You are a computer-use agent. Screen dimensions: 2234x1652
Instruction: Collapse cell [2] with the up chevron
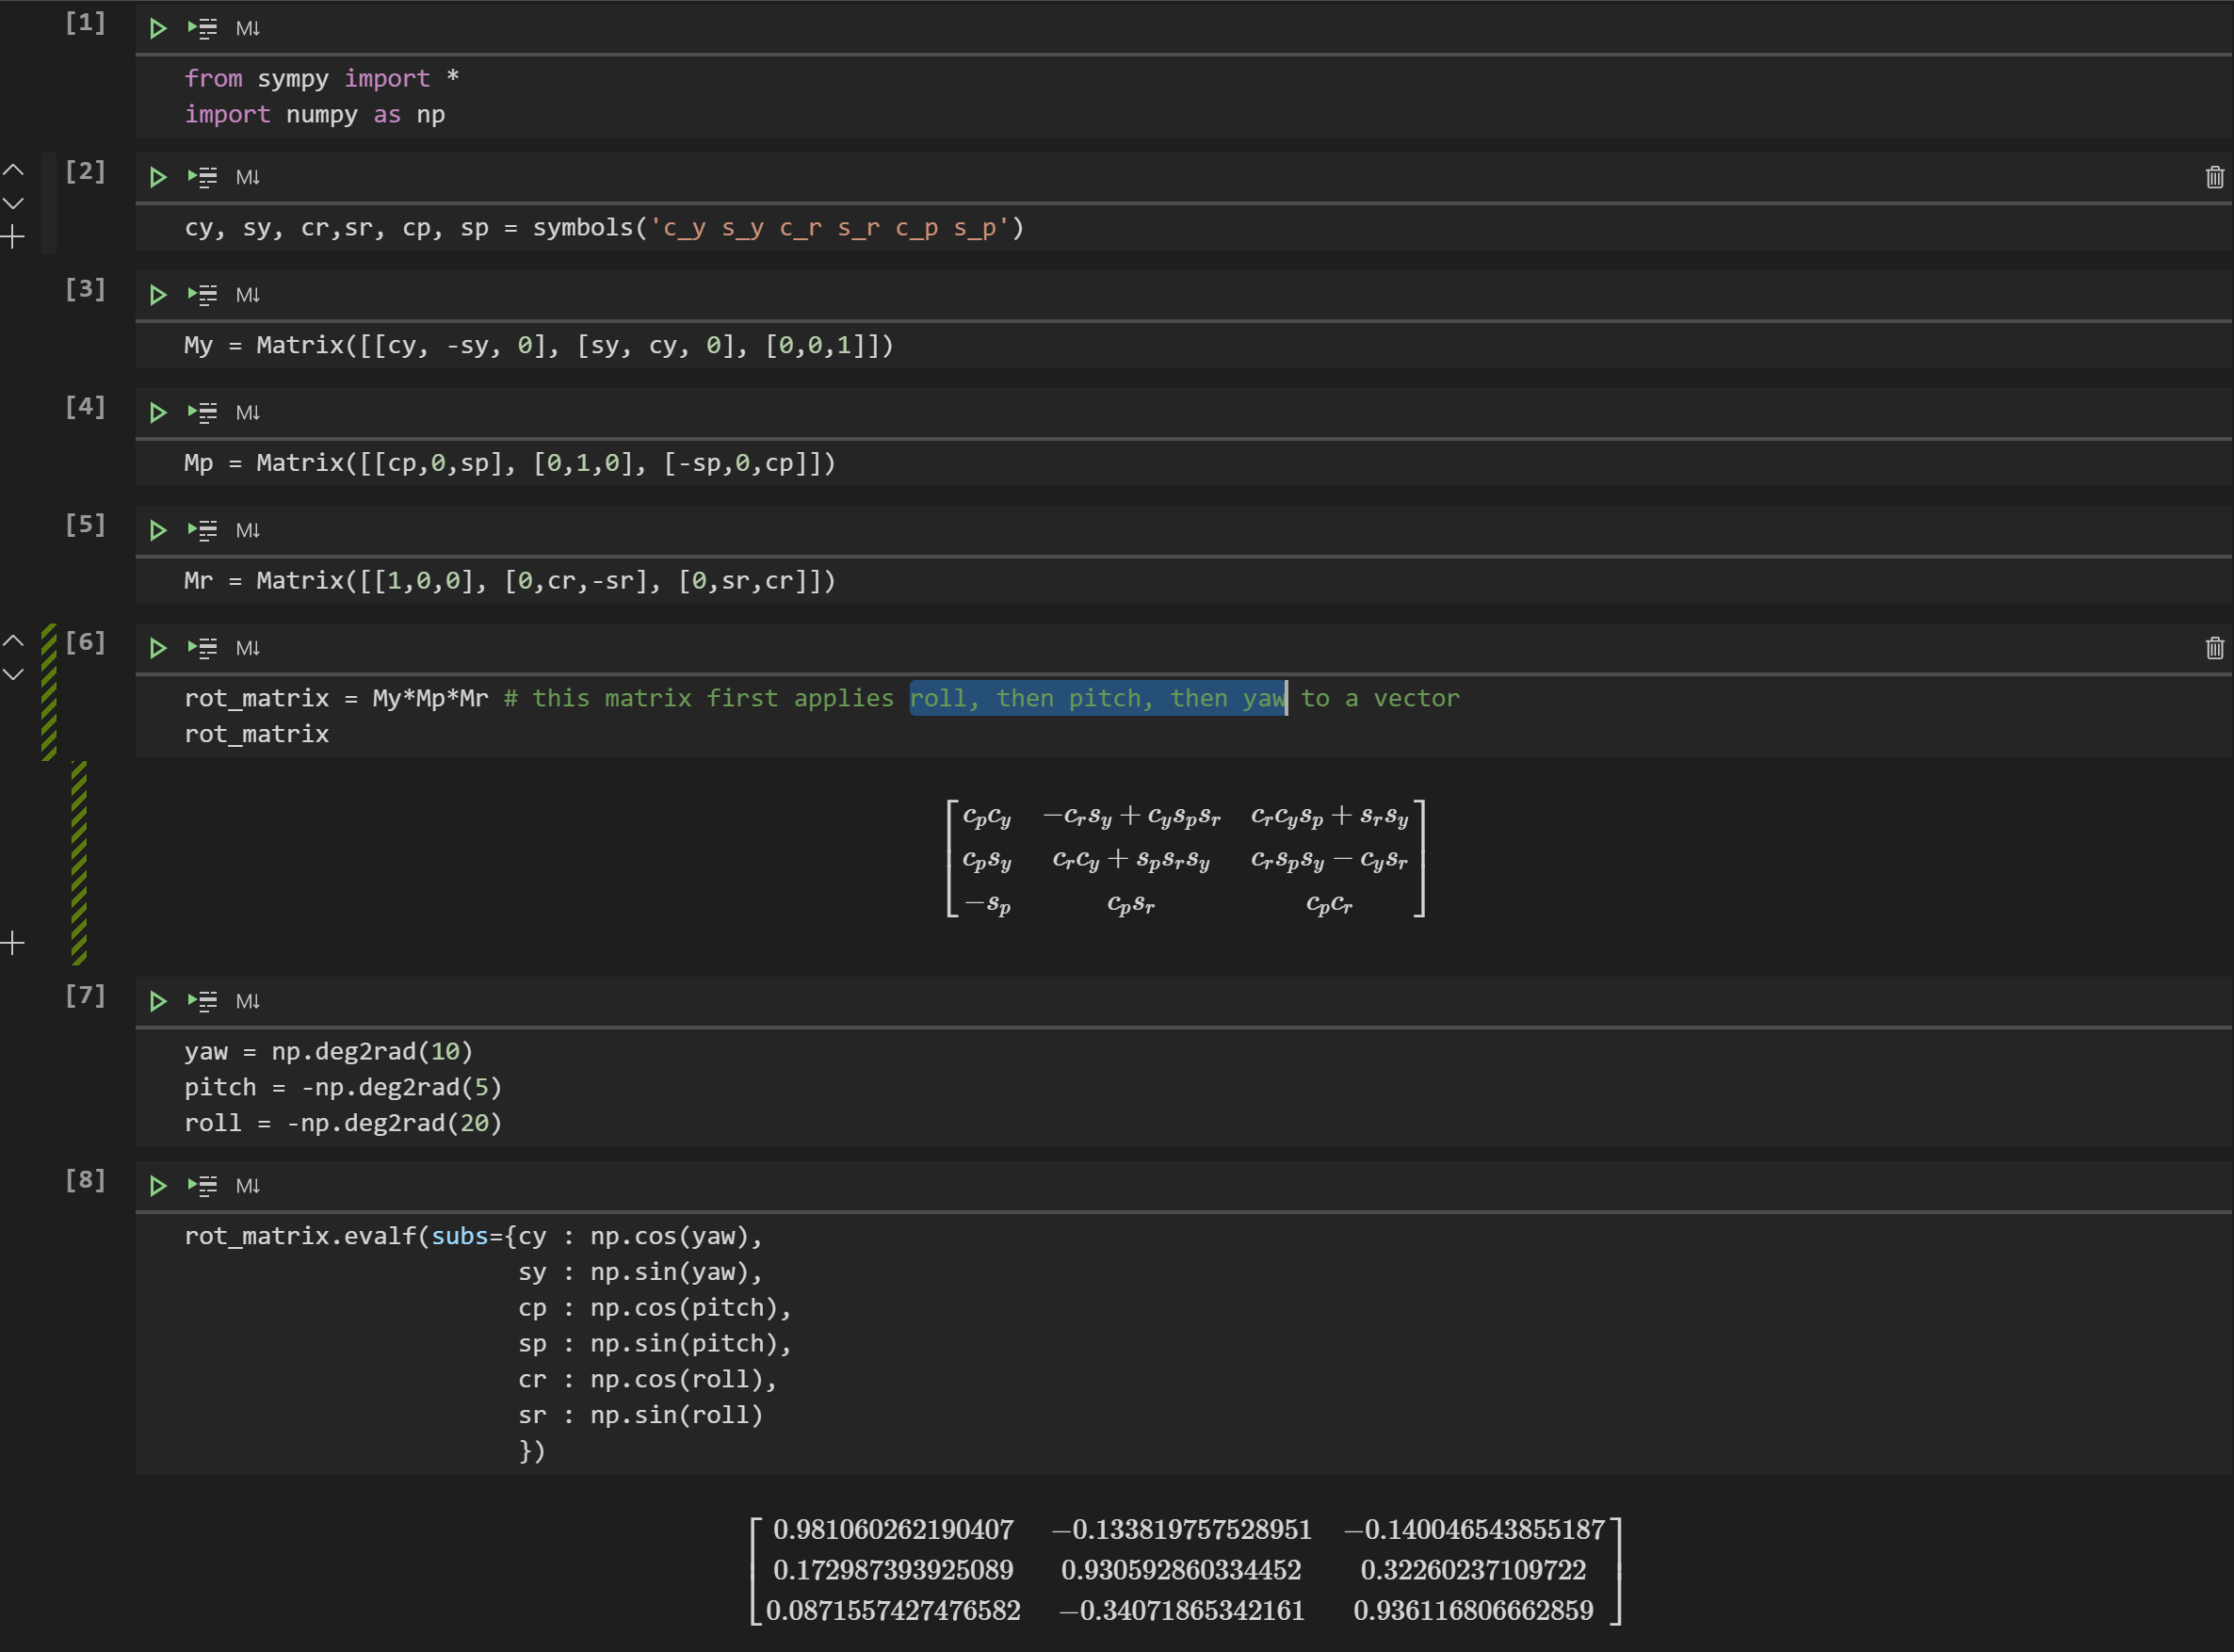pos(13,170)
